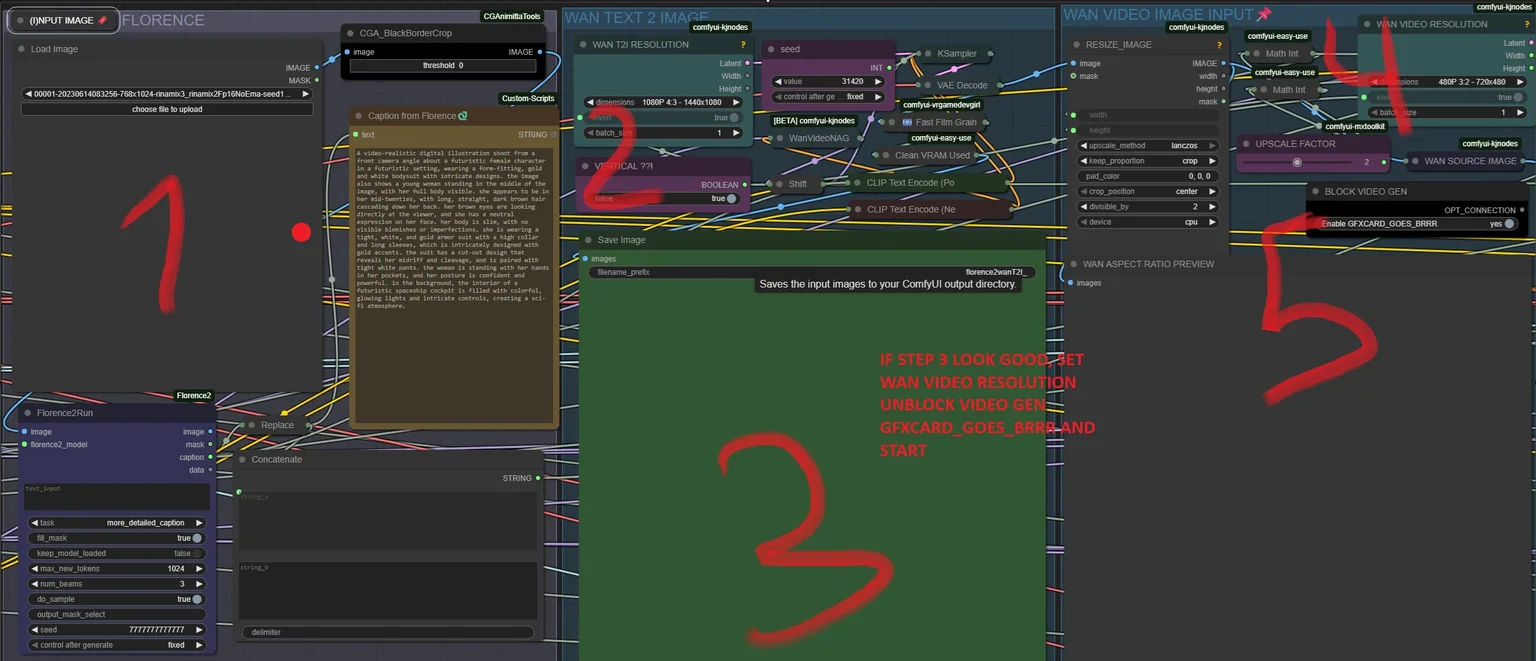The image size is (1536, 661).
Task: Select the (I)INPUT IMAGE group label
Action: coord(61,20)
